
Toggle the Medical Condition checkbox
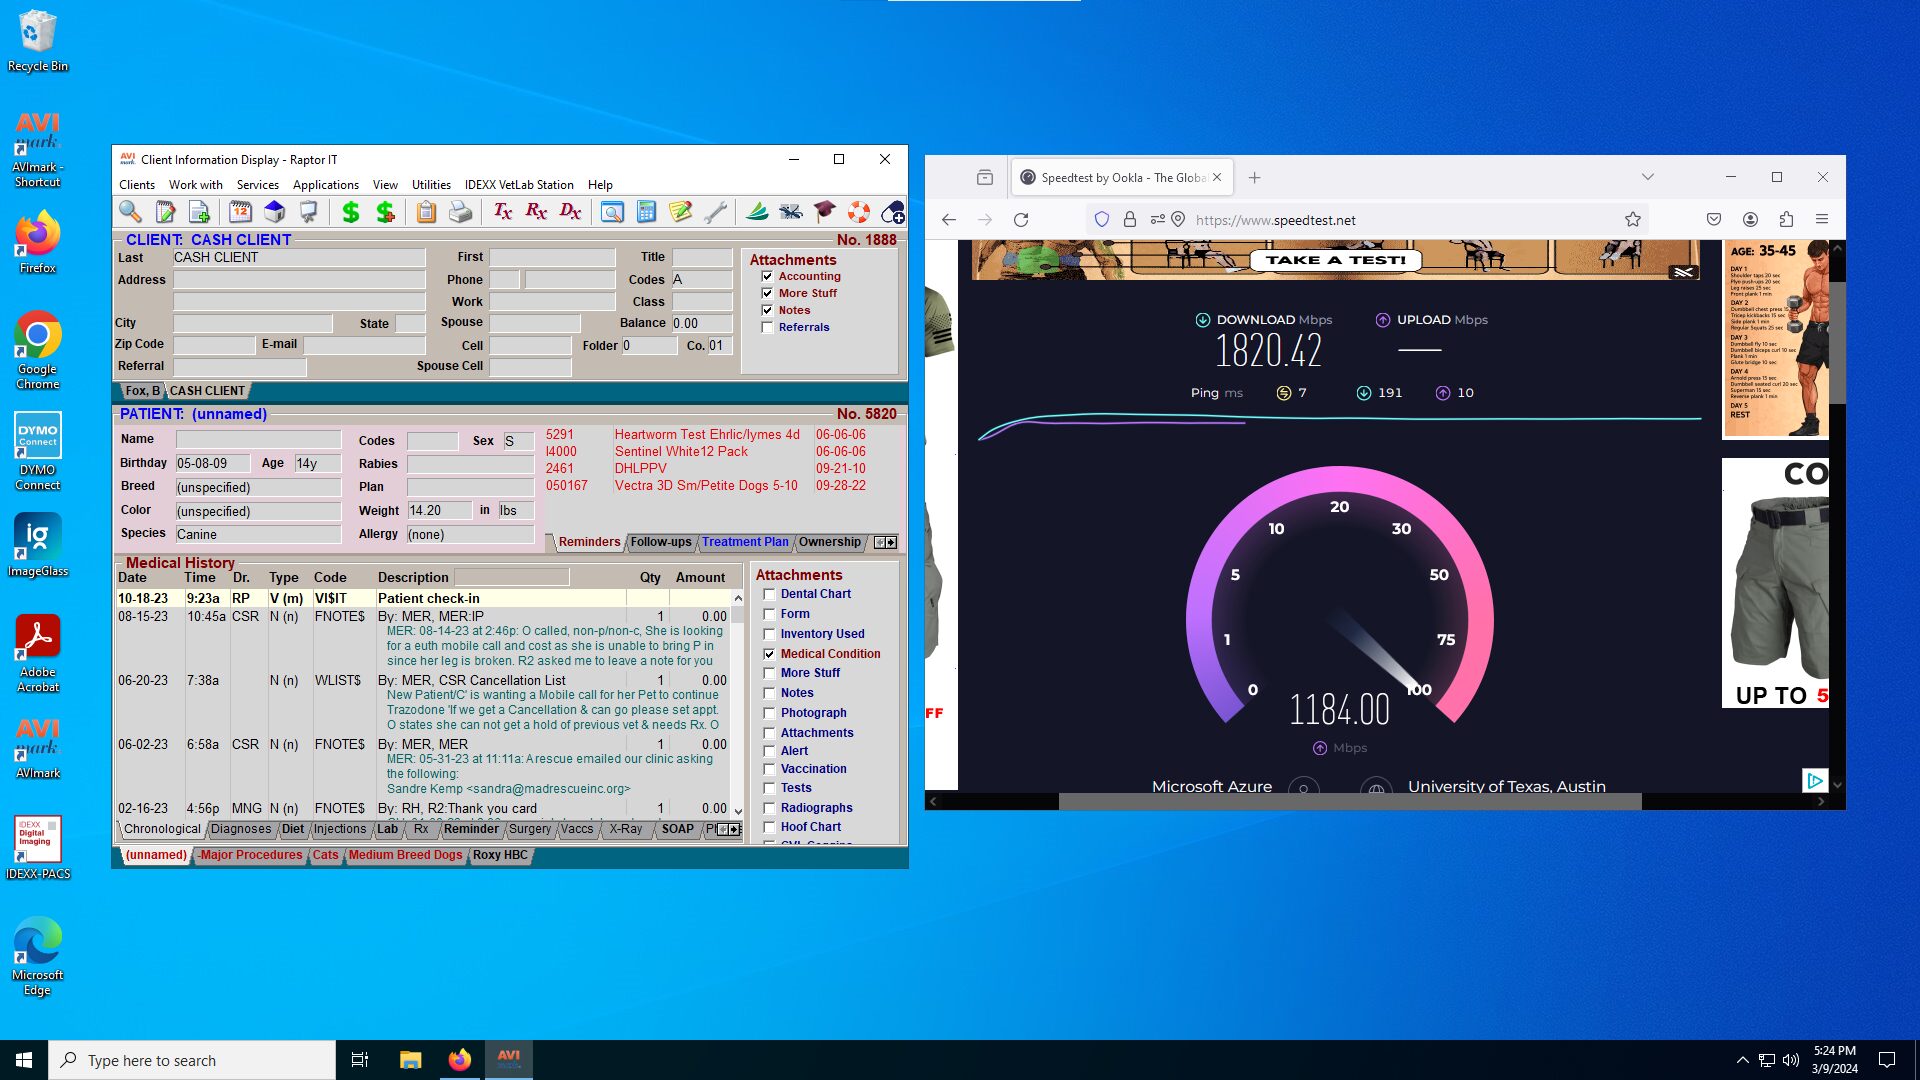pos(769,654)
